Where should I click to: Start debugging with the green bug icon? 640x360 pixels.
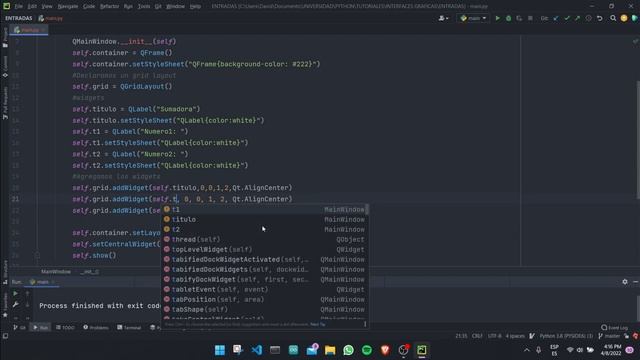pos(508,18)
